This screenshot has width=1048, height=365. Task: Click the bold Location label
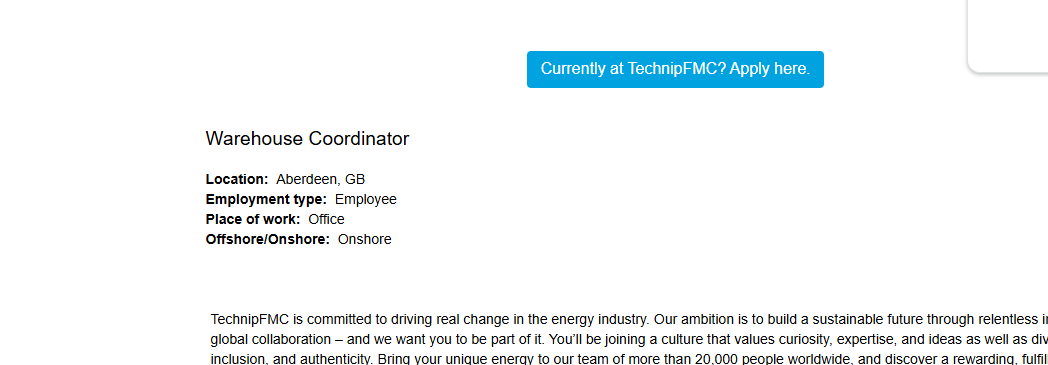coord(237,179)
